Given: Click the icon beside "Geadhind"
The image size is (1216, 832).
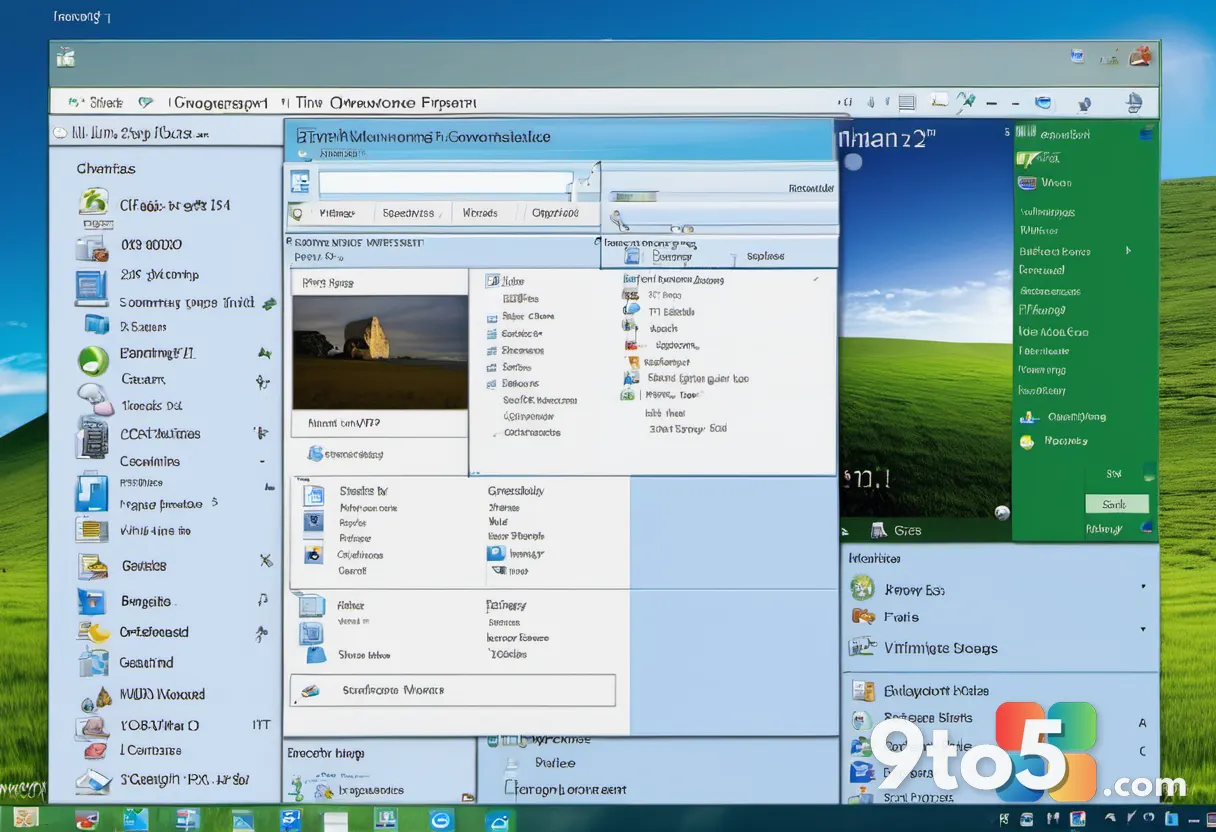Looking at the screenshot, I should [93, 661].
